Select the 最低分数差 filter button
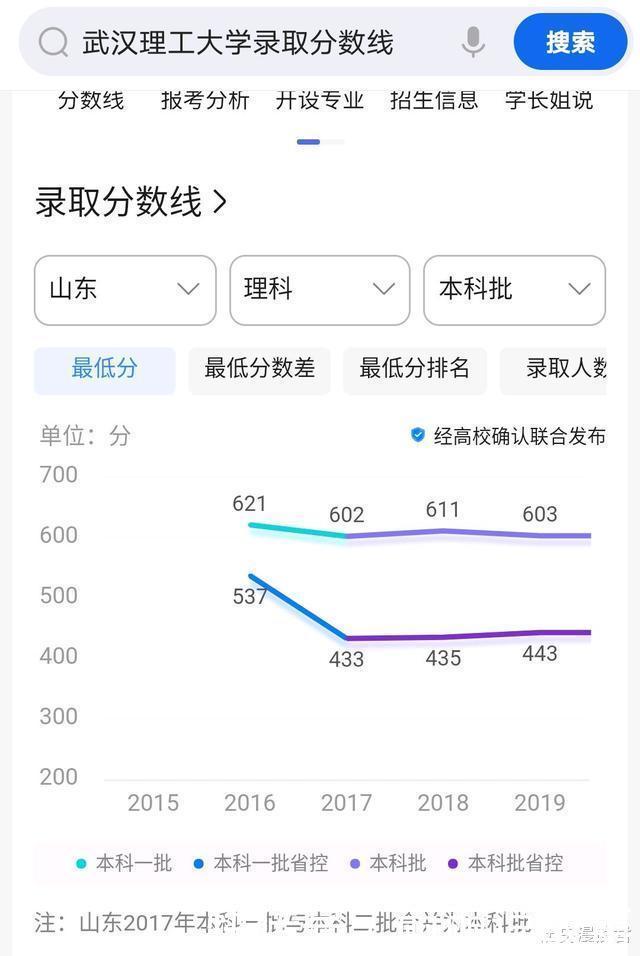640x956 pixels. [x=259, y=370]
